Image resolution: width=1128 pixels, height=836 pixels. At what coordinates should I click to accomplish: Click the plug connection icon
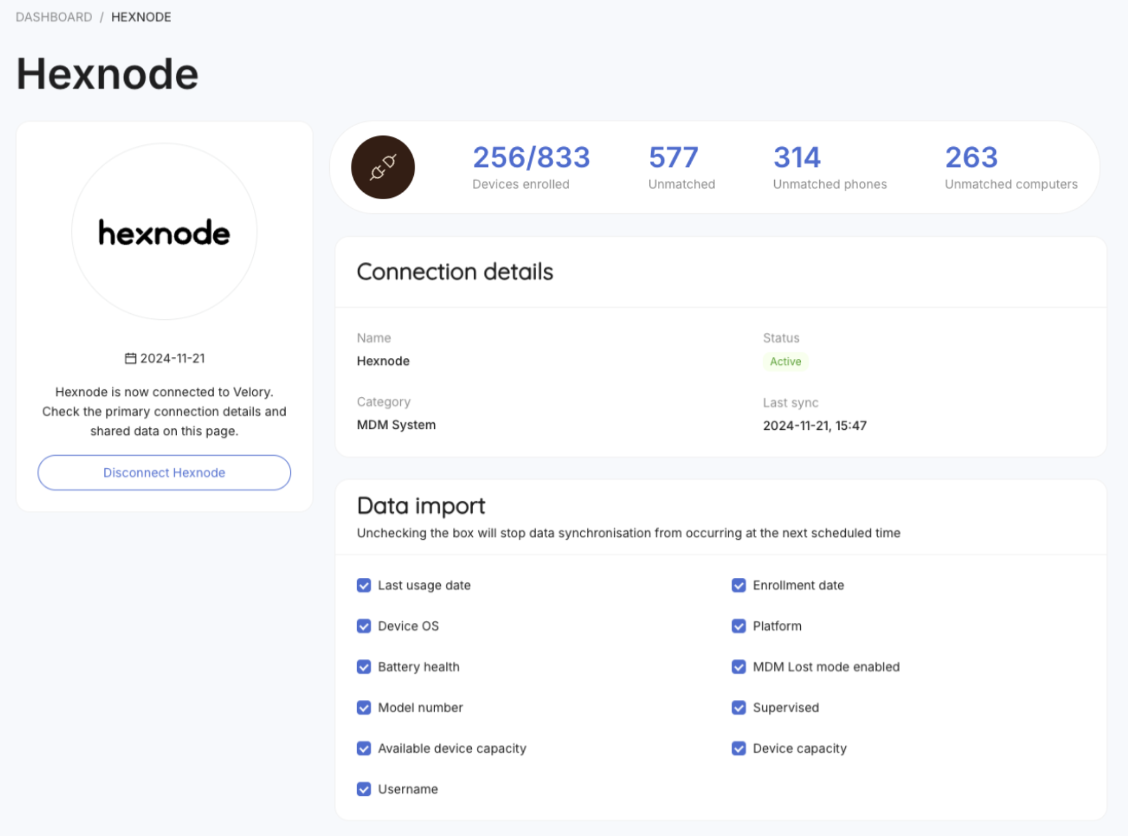(383, 168)
